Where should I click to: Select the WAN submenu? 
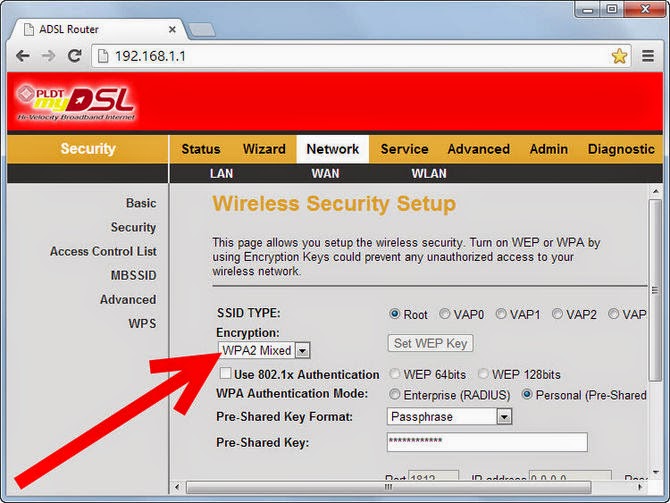(x=325, y=174)
